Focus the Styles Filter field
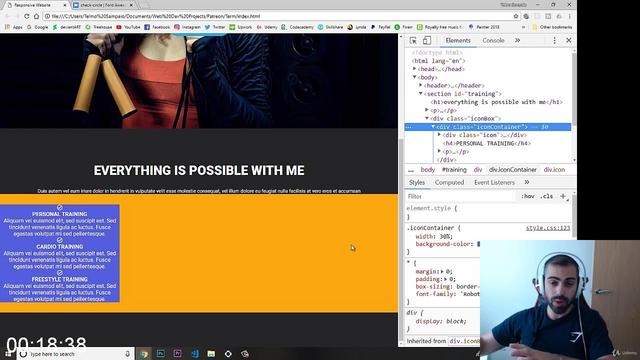Viewport: 640px width, 360px height. [460, 196]
